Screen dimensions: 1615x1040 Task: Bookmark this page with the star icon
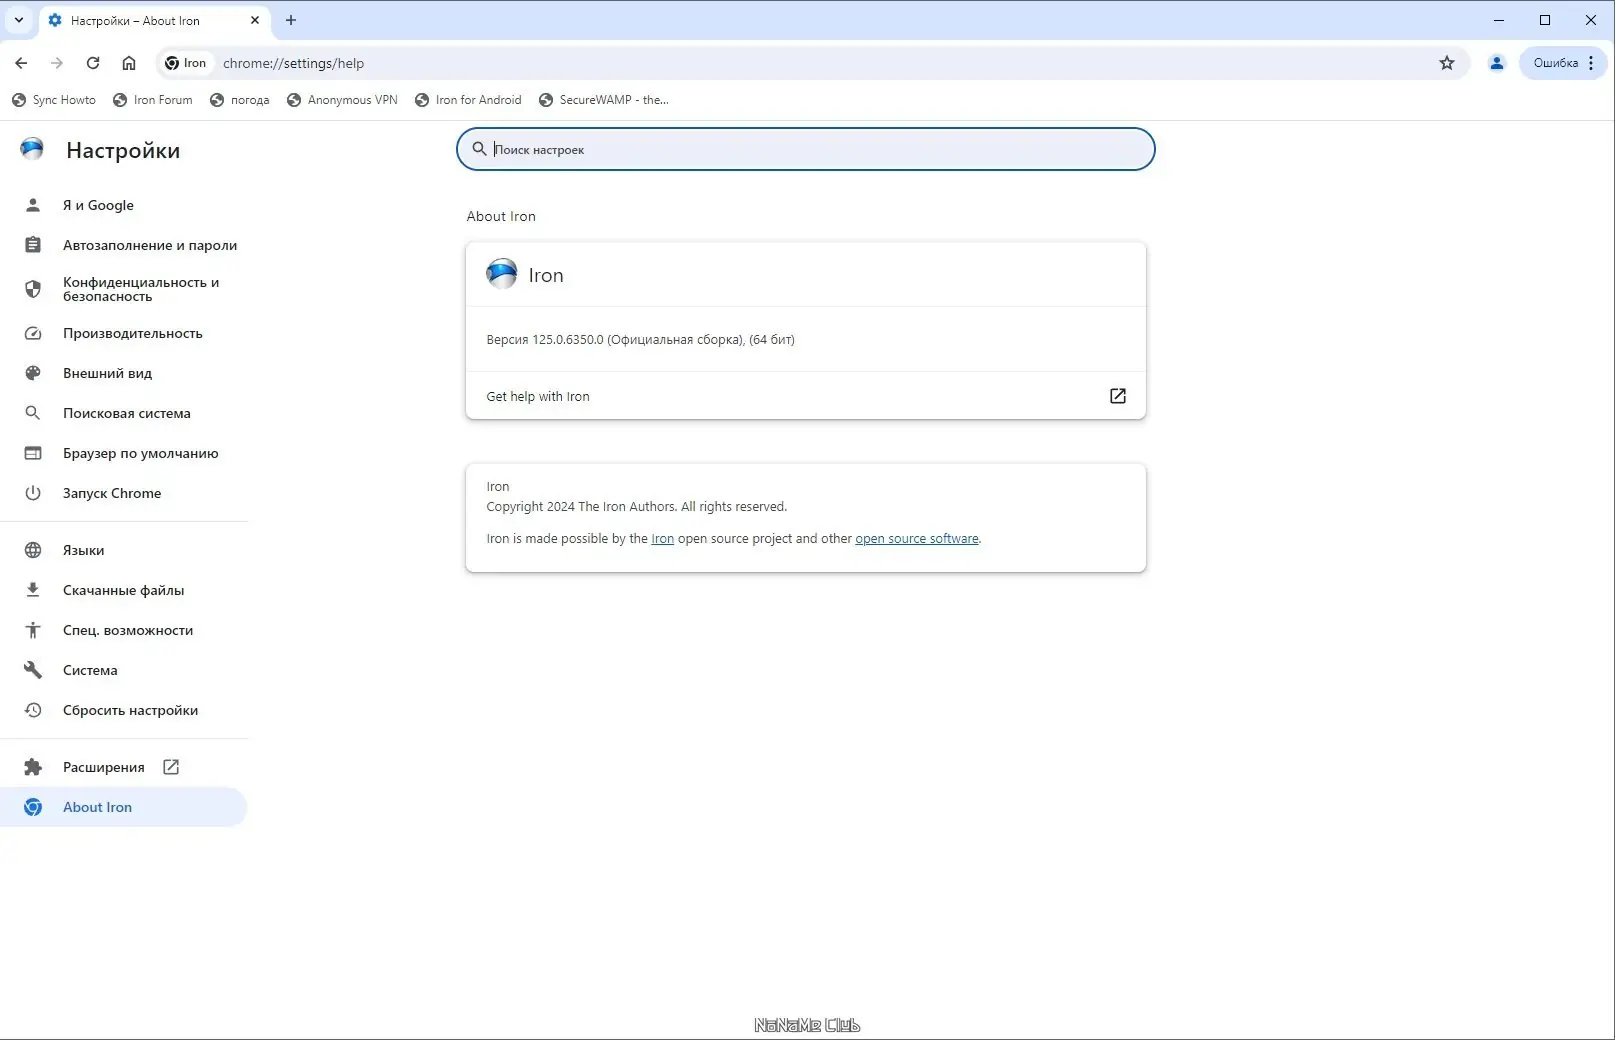coord(1447,63)
